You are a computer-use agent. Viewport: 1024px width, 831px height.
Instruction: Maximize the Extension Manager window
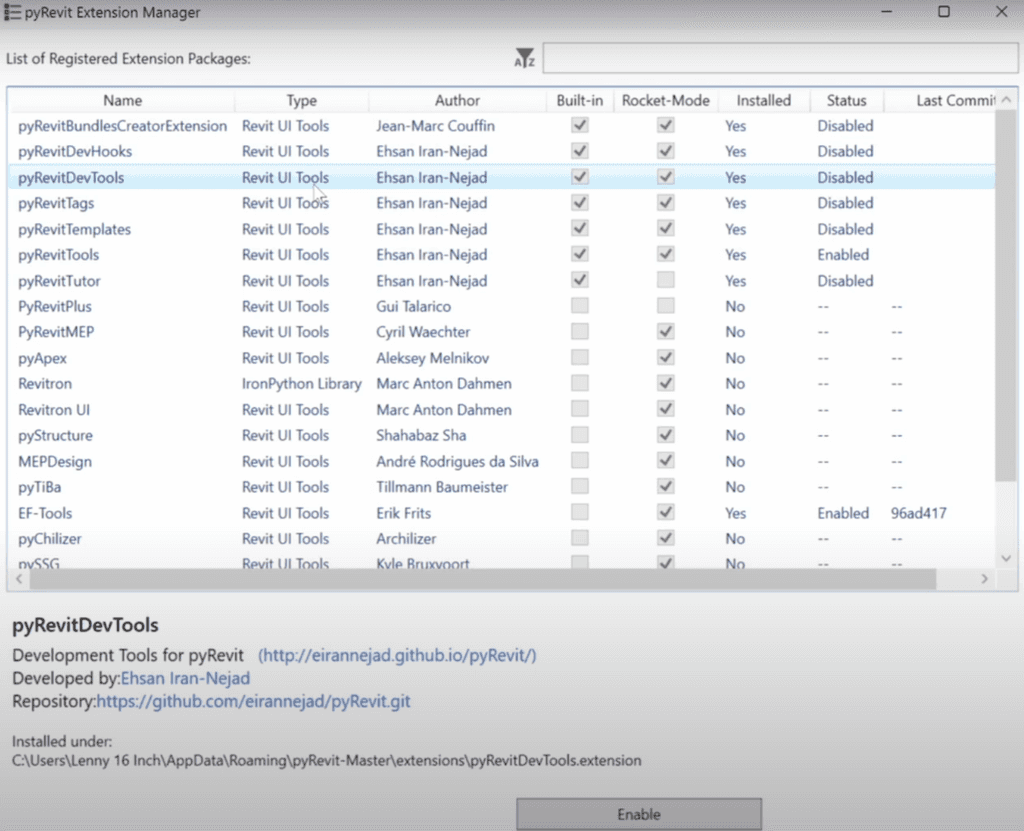pyautogui.click(x=944, y=12)
